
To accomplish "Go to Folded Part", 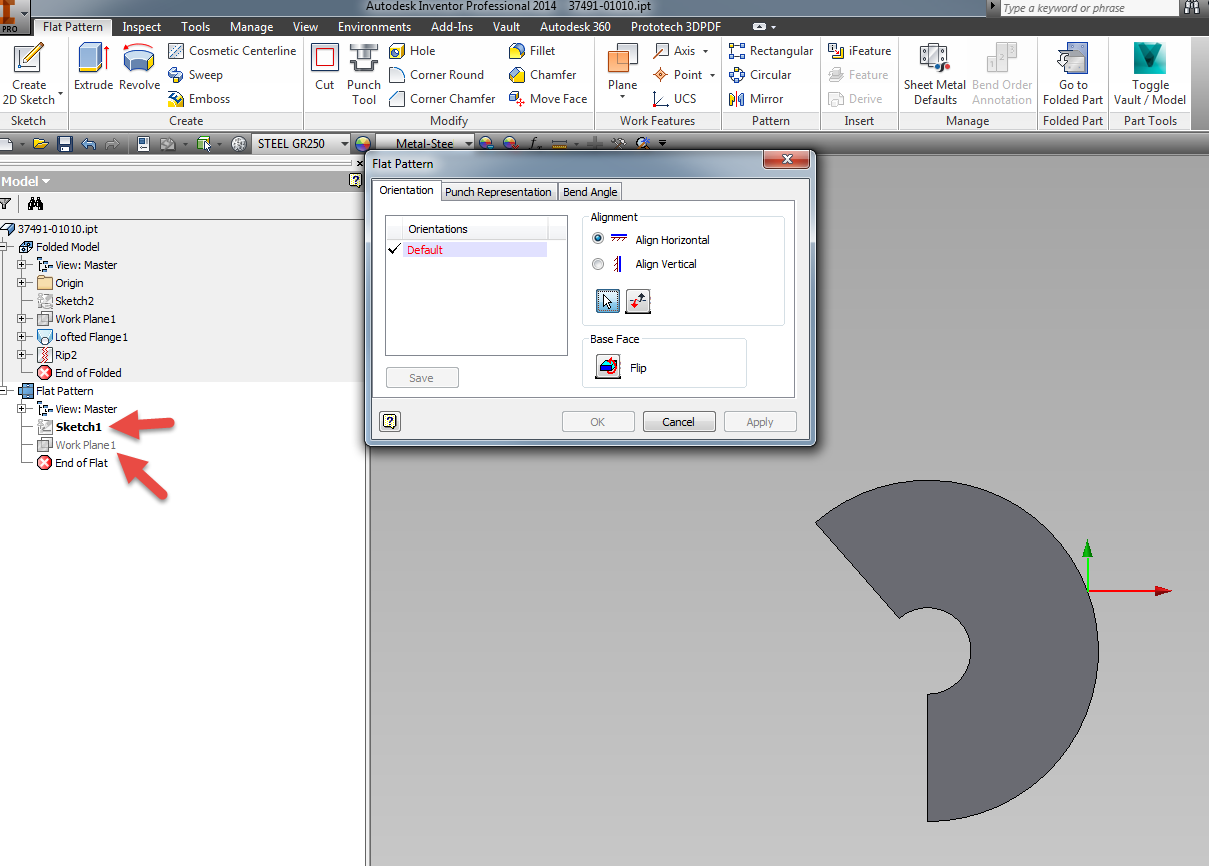I will coord(1073,74).
